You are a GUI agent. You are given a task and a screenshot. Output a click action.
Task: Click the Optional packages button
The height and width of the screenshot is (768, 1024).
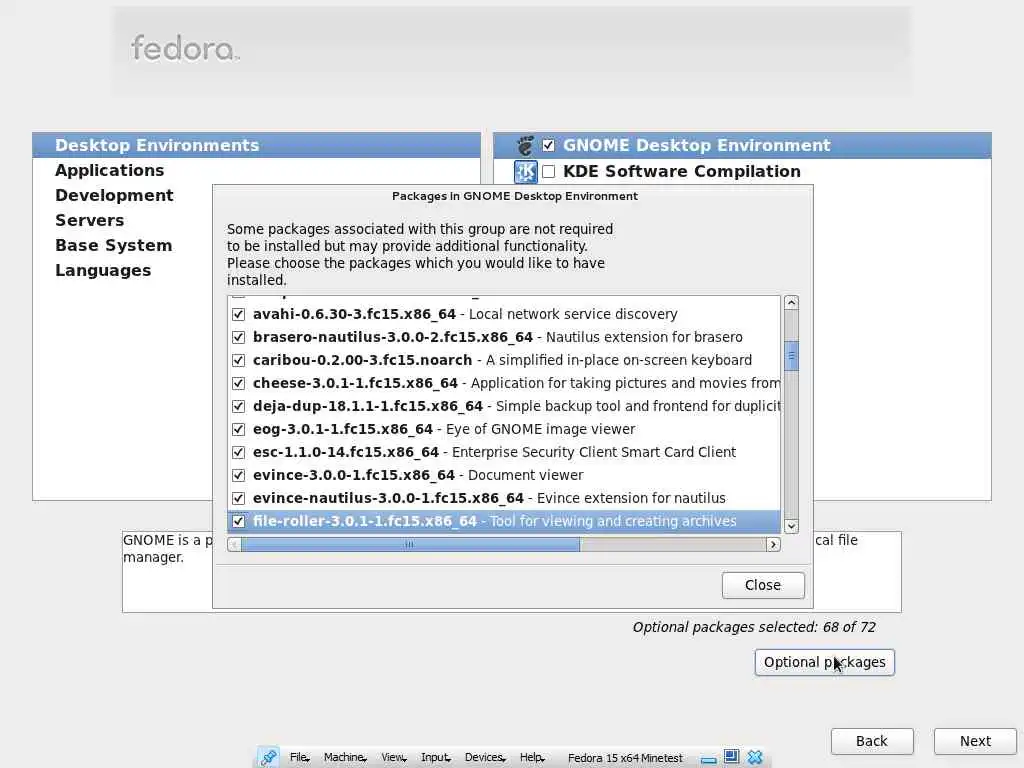coord(824,662)
